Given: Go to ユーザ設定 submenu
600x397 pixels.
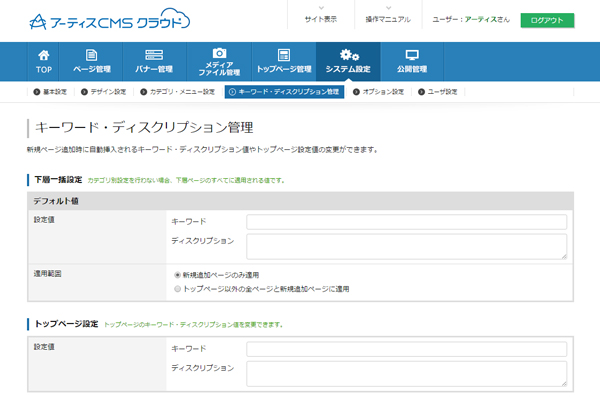Looking at the screenshot, I should point(442,92).
